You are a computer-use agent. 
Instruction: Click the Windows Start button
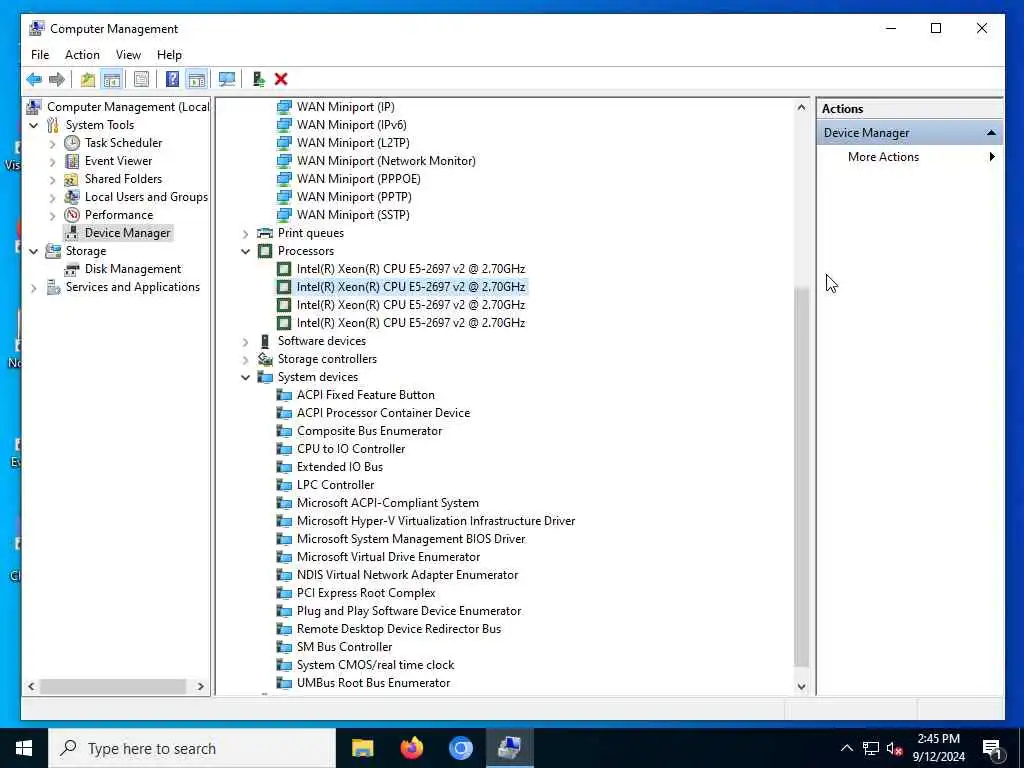[24, 748]
